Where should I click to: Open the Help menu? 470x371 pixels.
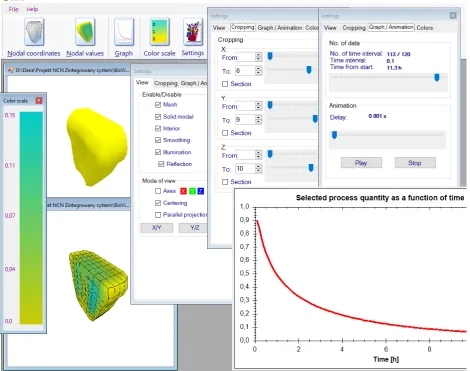coord(32,9)
